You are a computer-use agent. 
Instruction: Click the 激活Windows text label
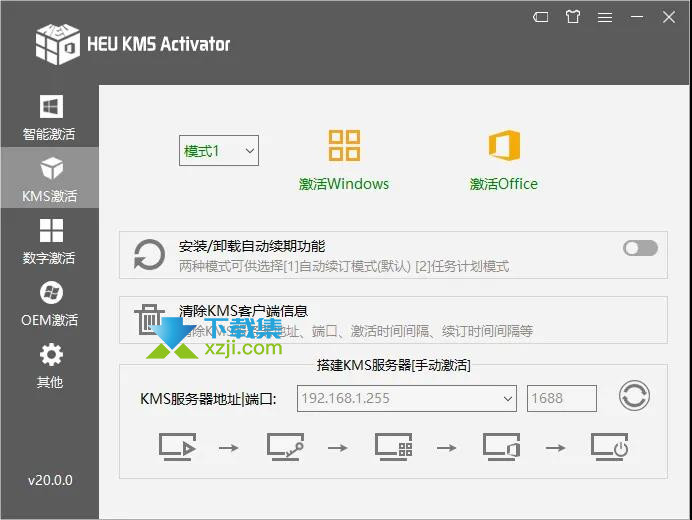[344, 184]
